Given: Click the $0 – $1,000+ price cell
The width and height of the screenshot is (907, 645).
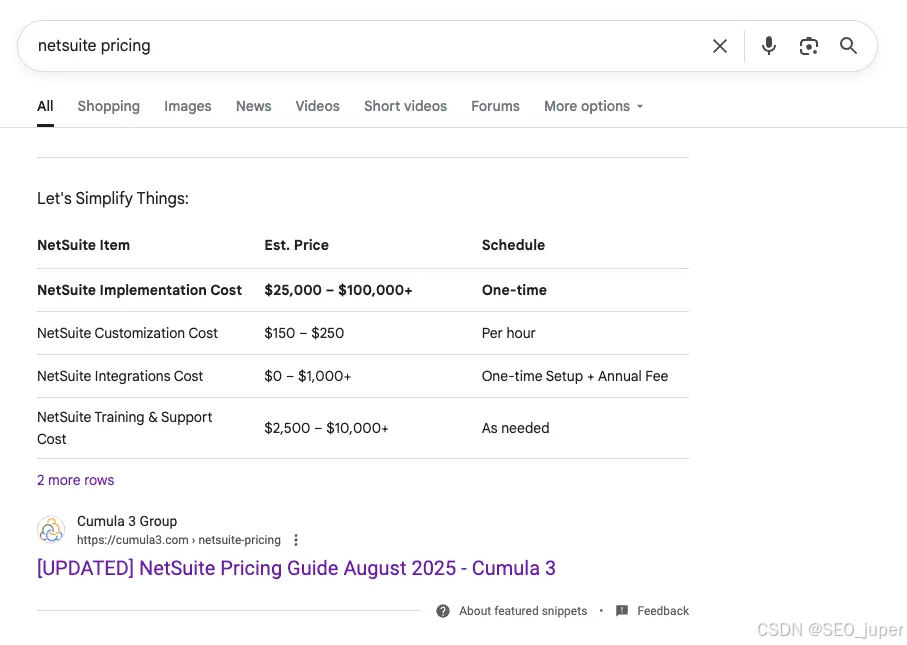Looking at the screenshot, I should point(308,376).
